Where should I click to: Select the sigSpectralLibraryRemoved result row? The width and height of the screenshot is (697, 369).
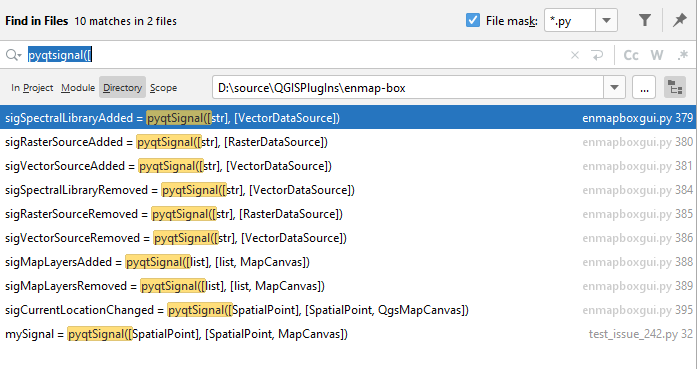click(348, 190)
